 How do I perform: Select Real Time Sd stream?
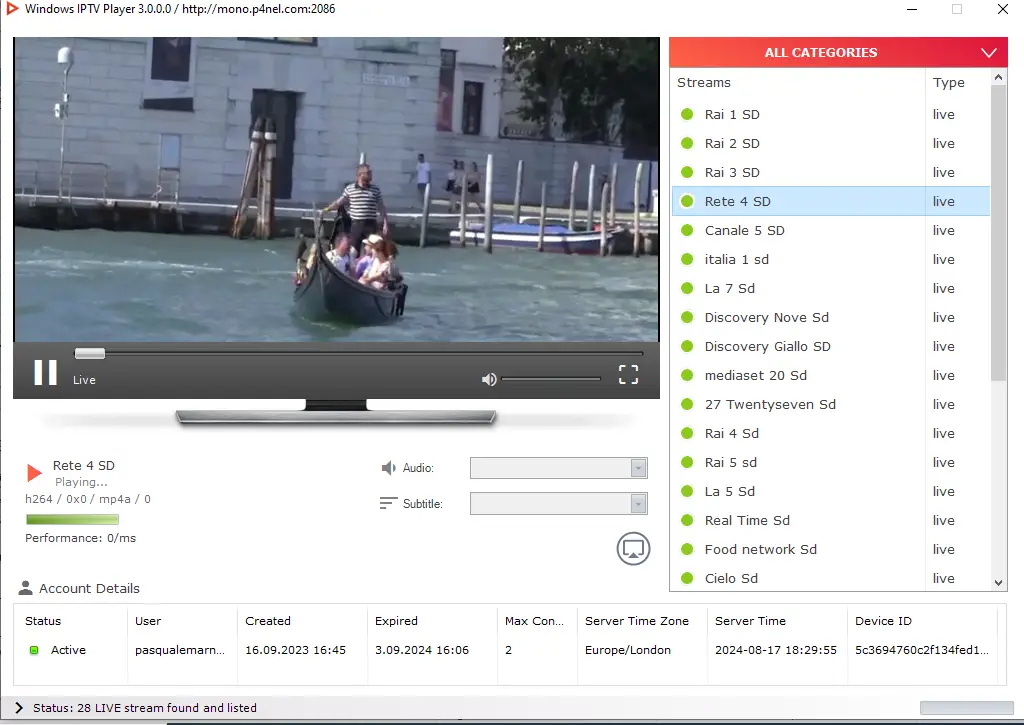click(x=831, y=520)
